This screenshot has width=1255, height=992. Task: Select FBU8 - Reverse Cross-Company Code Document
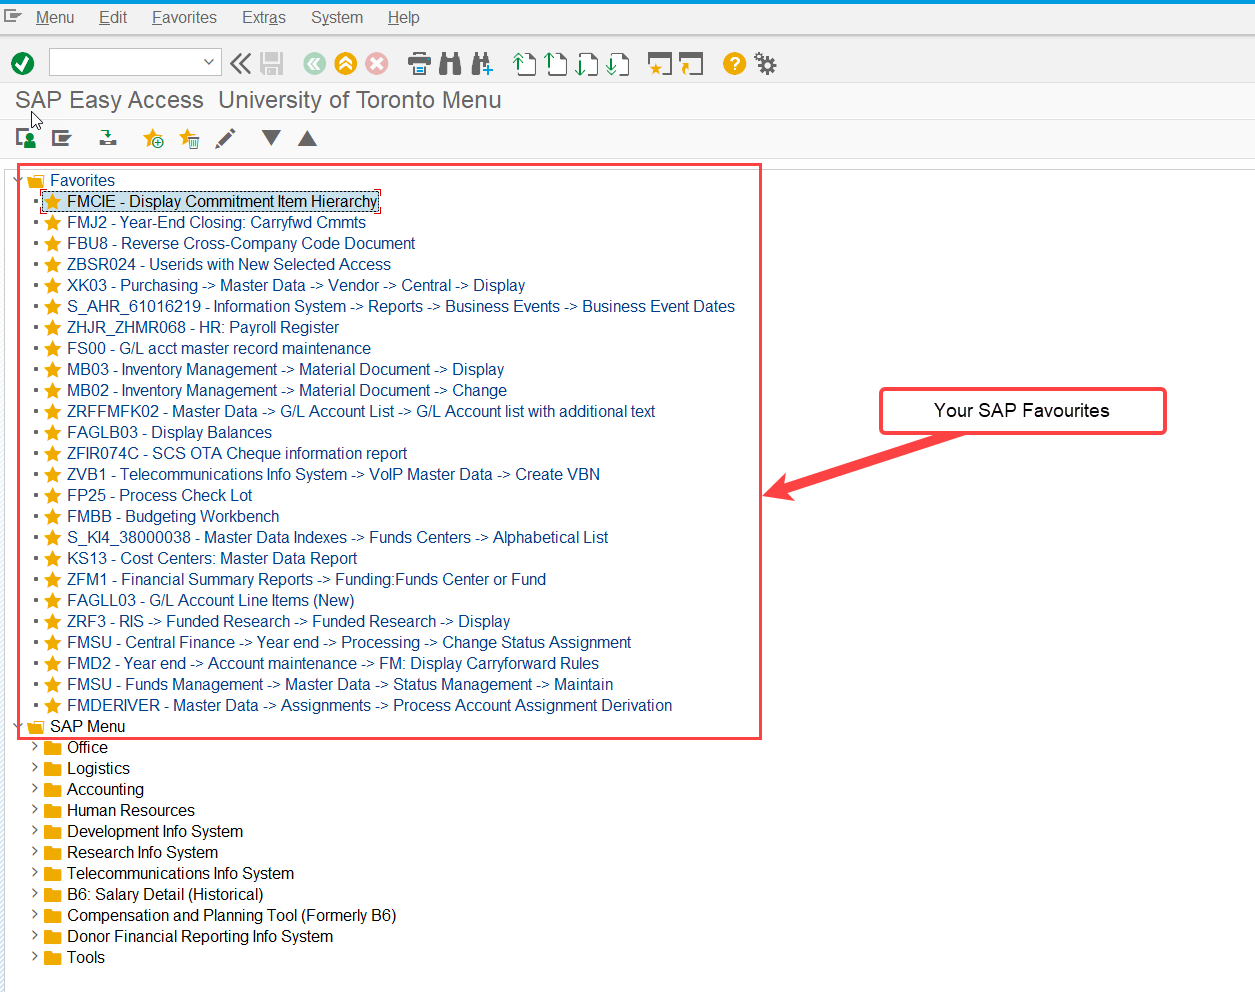click(x=241, y=243)
